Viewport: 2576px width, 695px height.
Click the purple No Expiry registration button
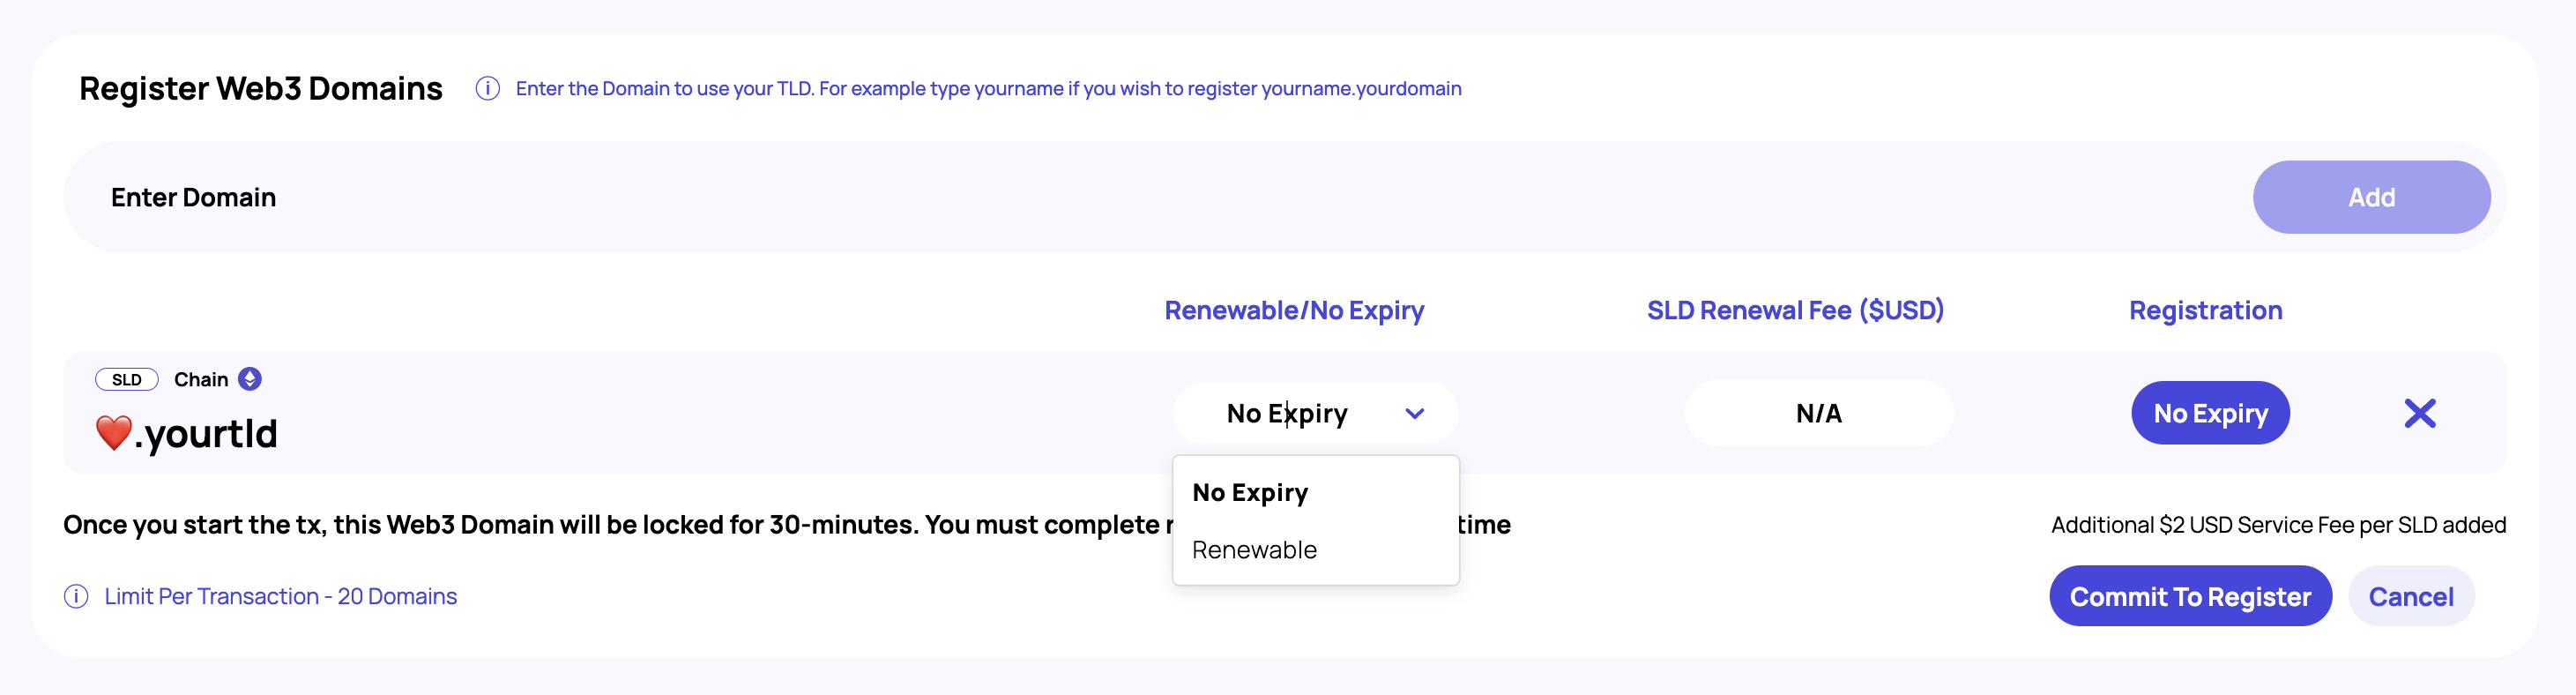[x=2210, y=413]
